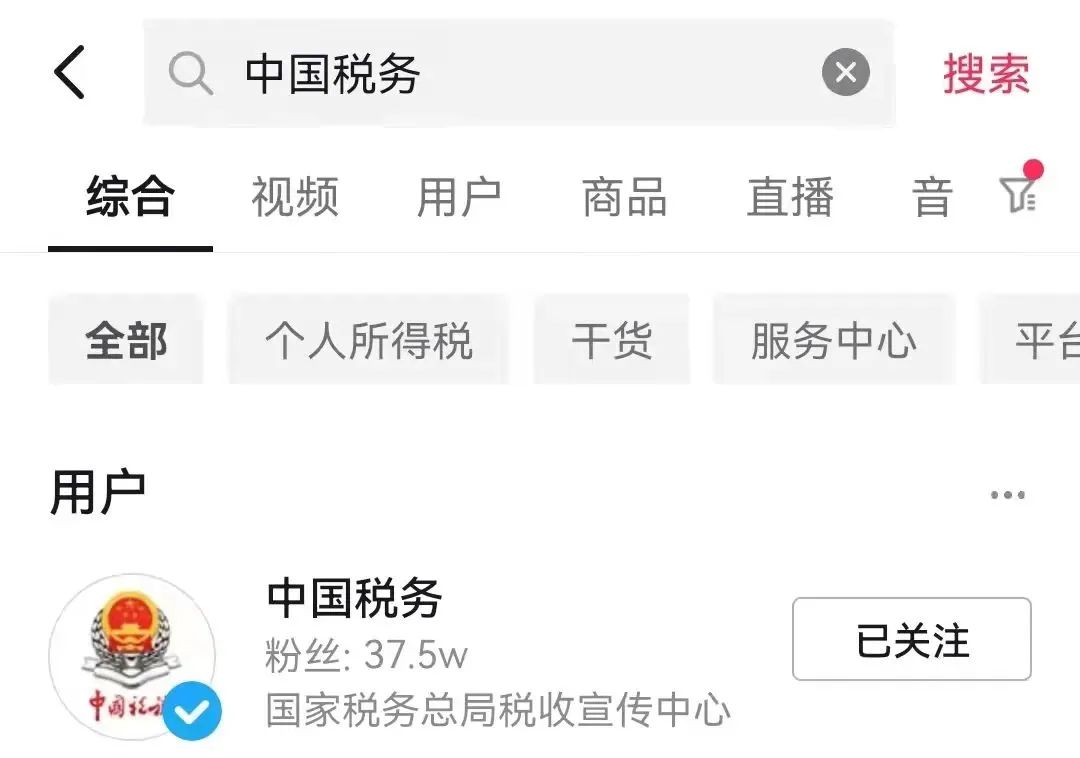This screenshot has height=758, width=1080.
Task: Click the magnifying glass search icon
Action: [x=190, y=72]
